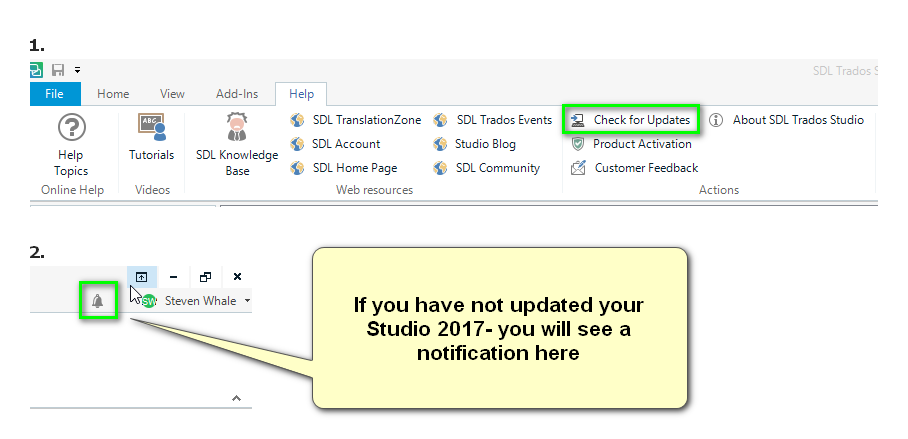Click the SDL Account globe icon

297,144
